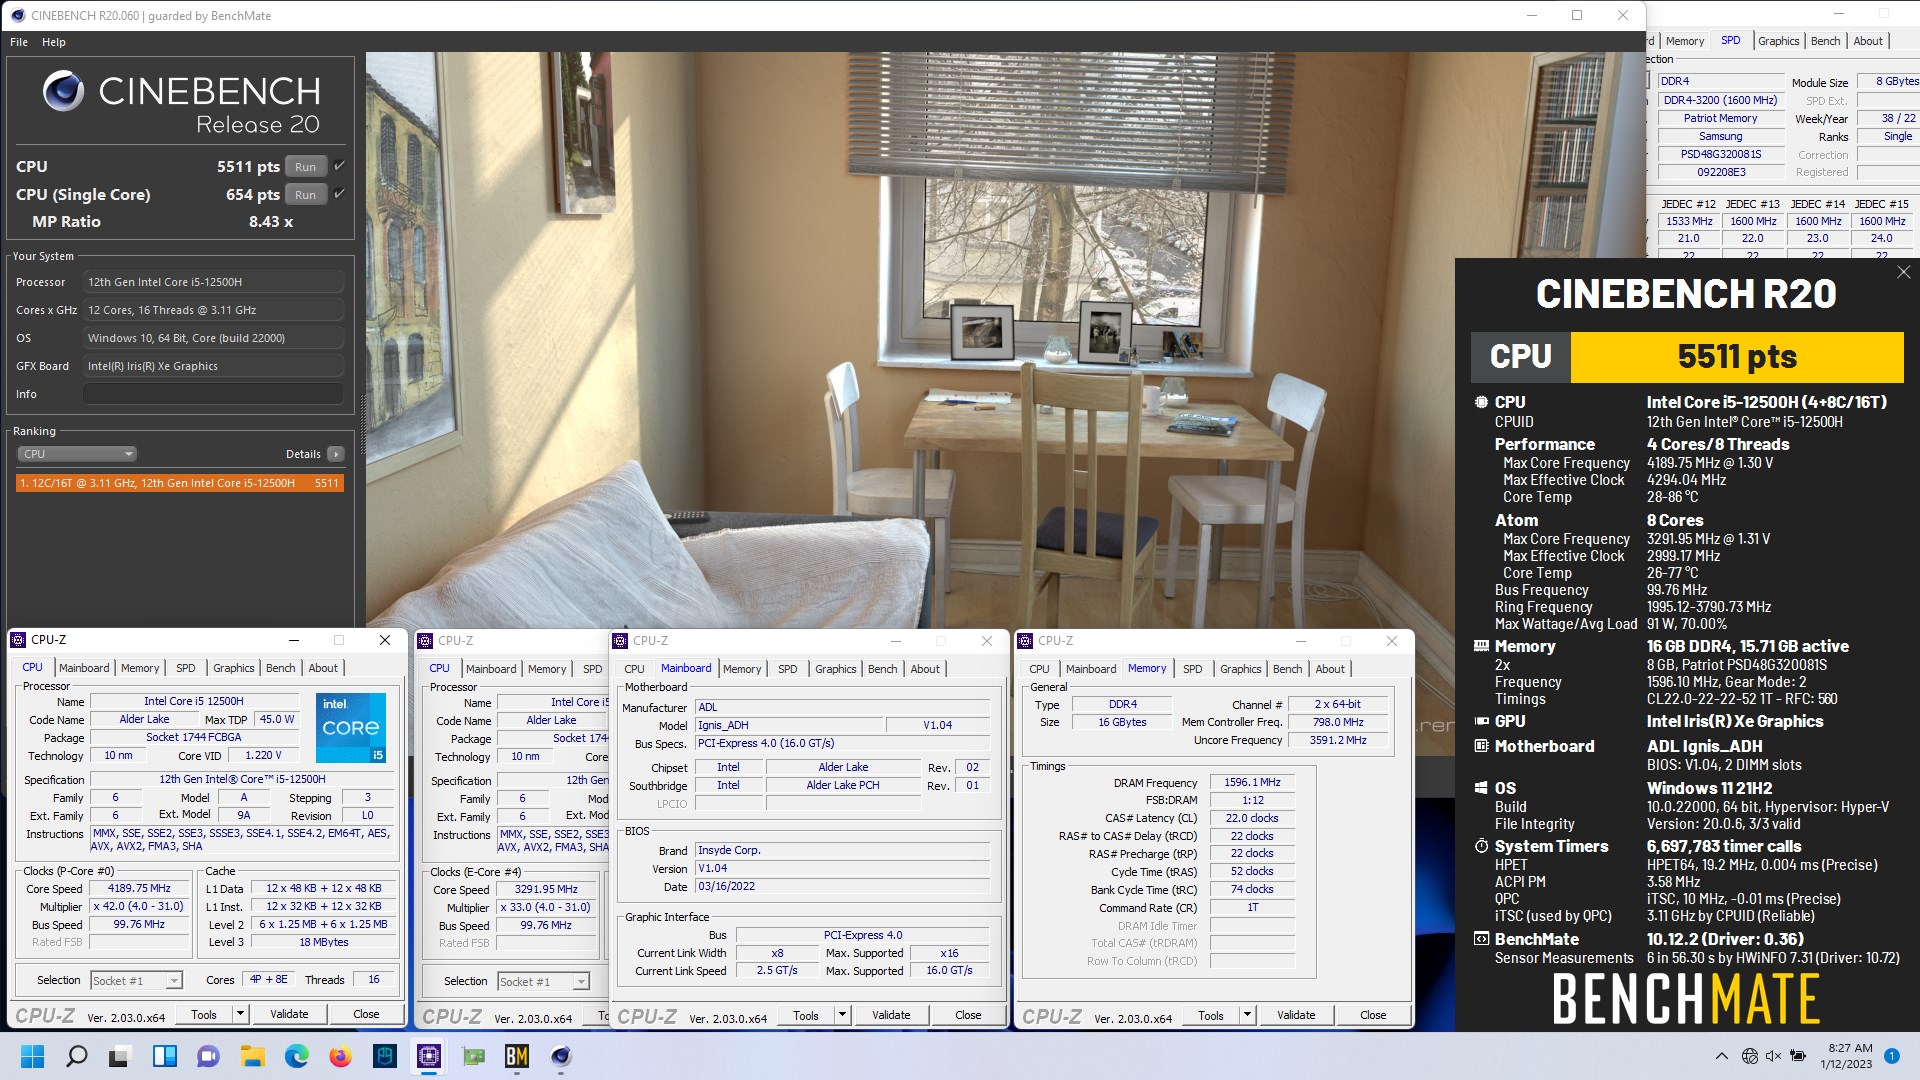The image size is (1920, 1080).
Task: Click the CPU chip icon in BenchMate panel
Action: point(1481,402)
